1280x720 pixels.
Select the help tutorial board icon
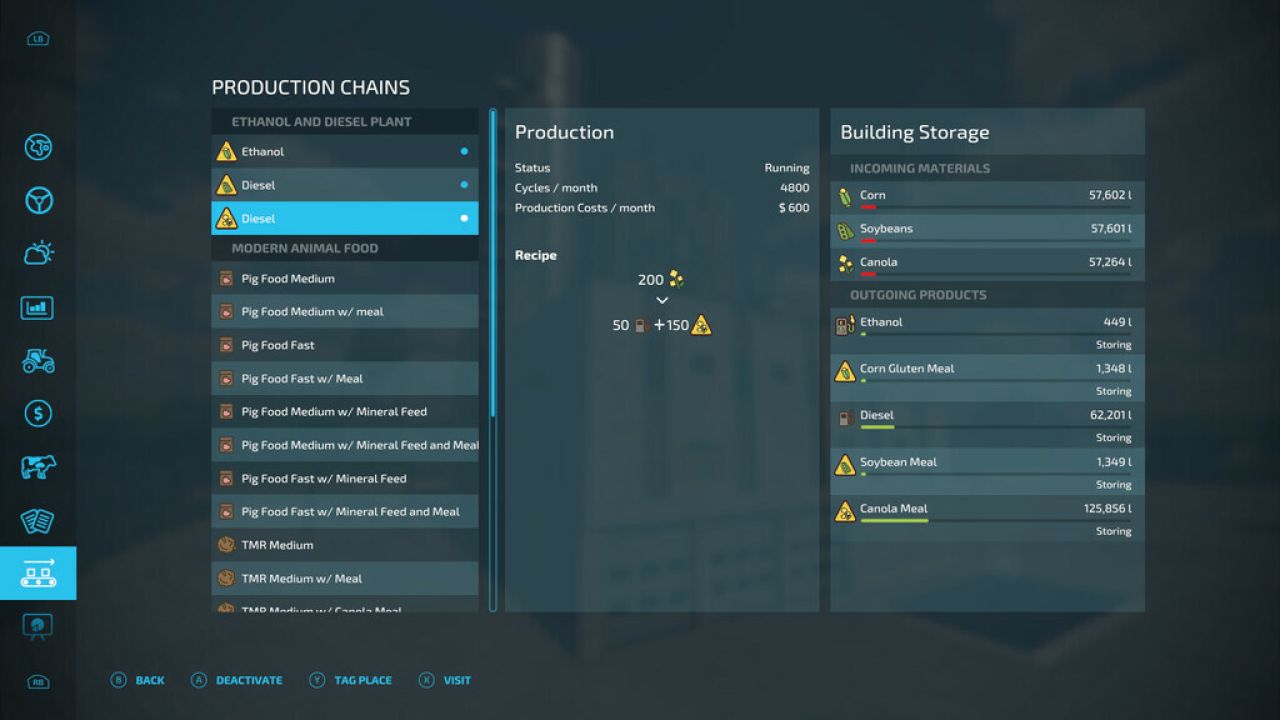38,626
